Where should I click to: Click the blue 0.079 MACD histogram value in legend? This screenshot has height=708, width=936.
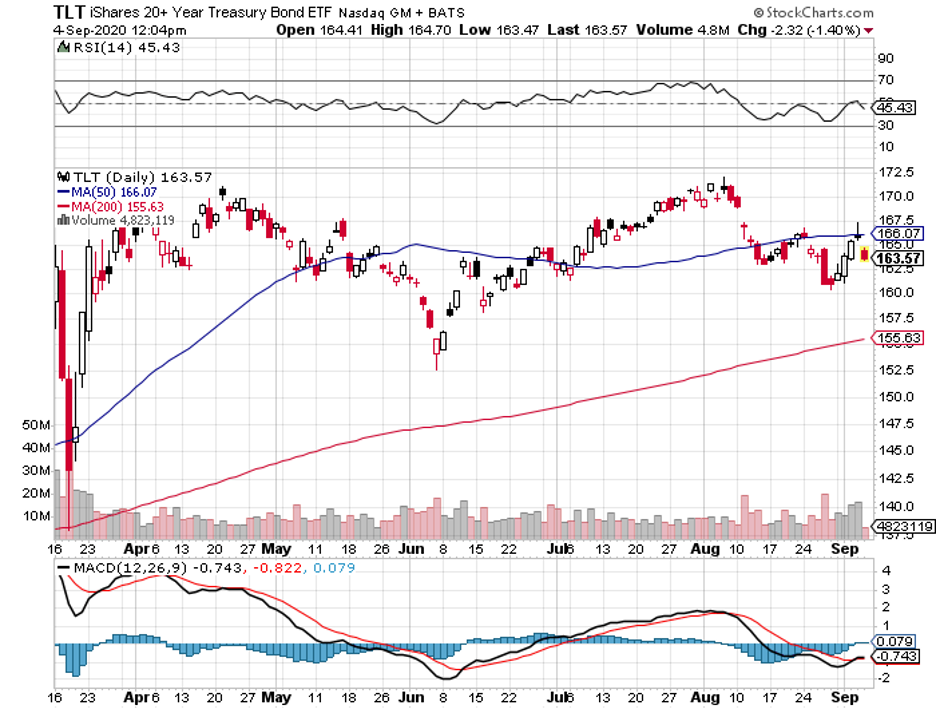tap(334, 568)
